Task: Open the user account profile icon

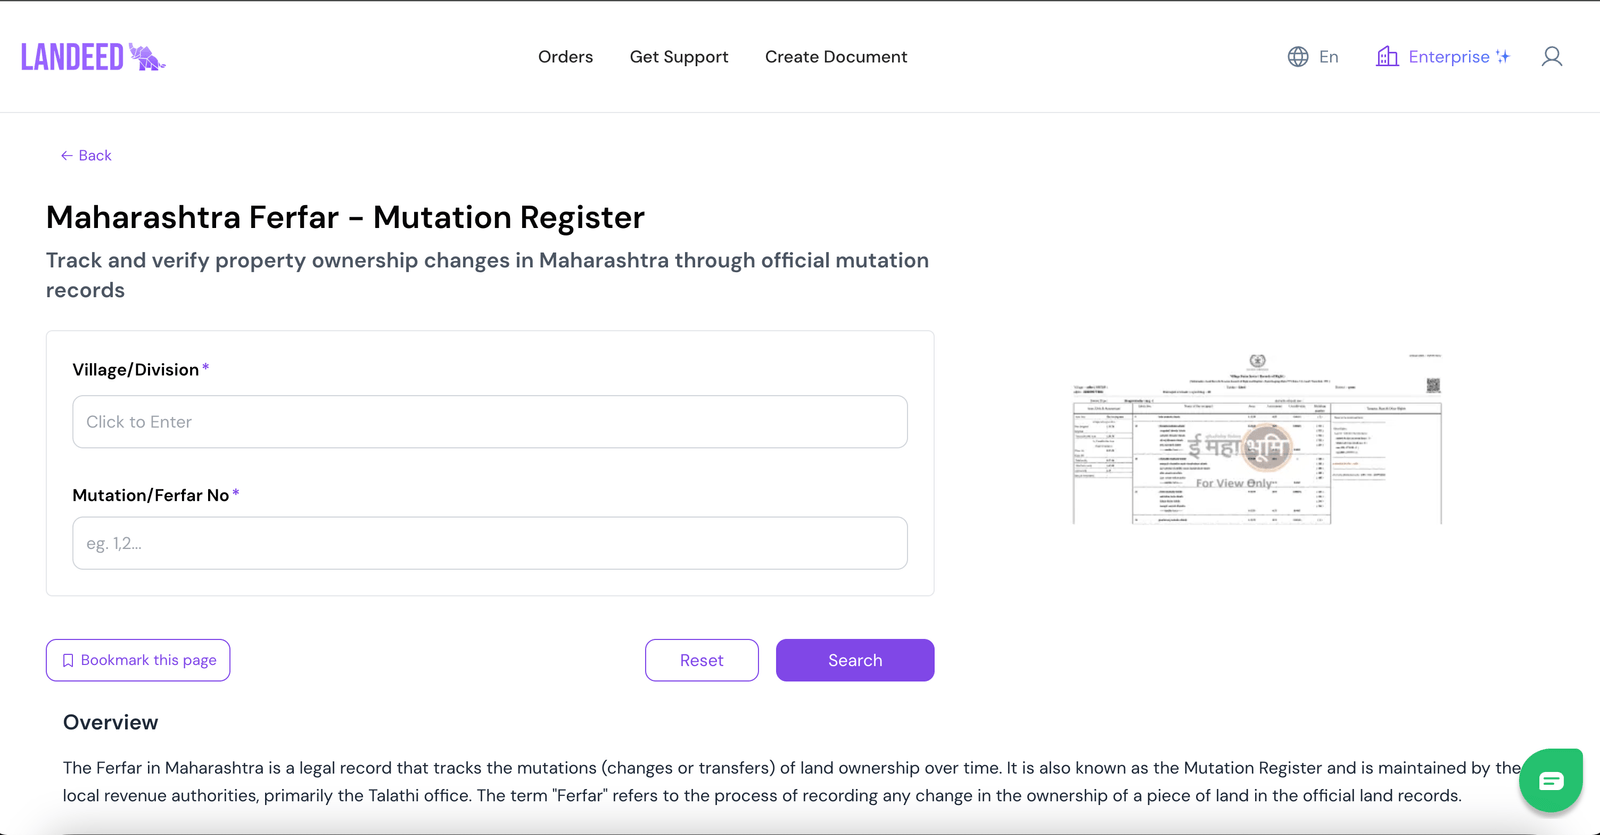Action: [1551, 56]
